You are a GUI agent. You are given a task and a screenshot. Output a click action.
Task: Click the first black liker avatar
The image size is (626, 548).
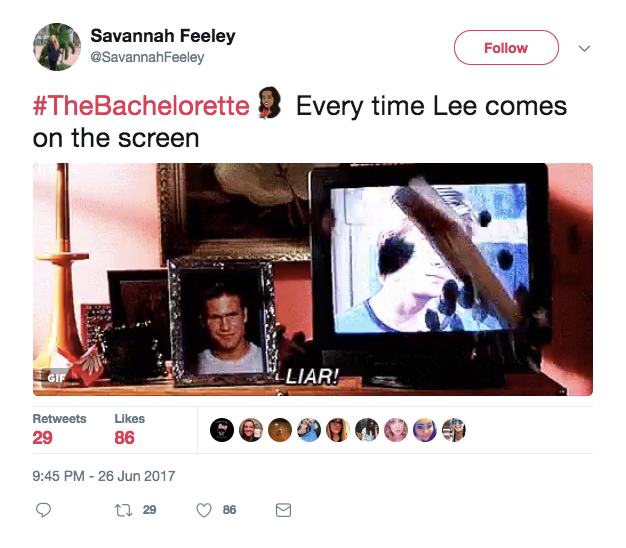[222, 430]
